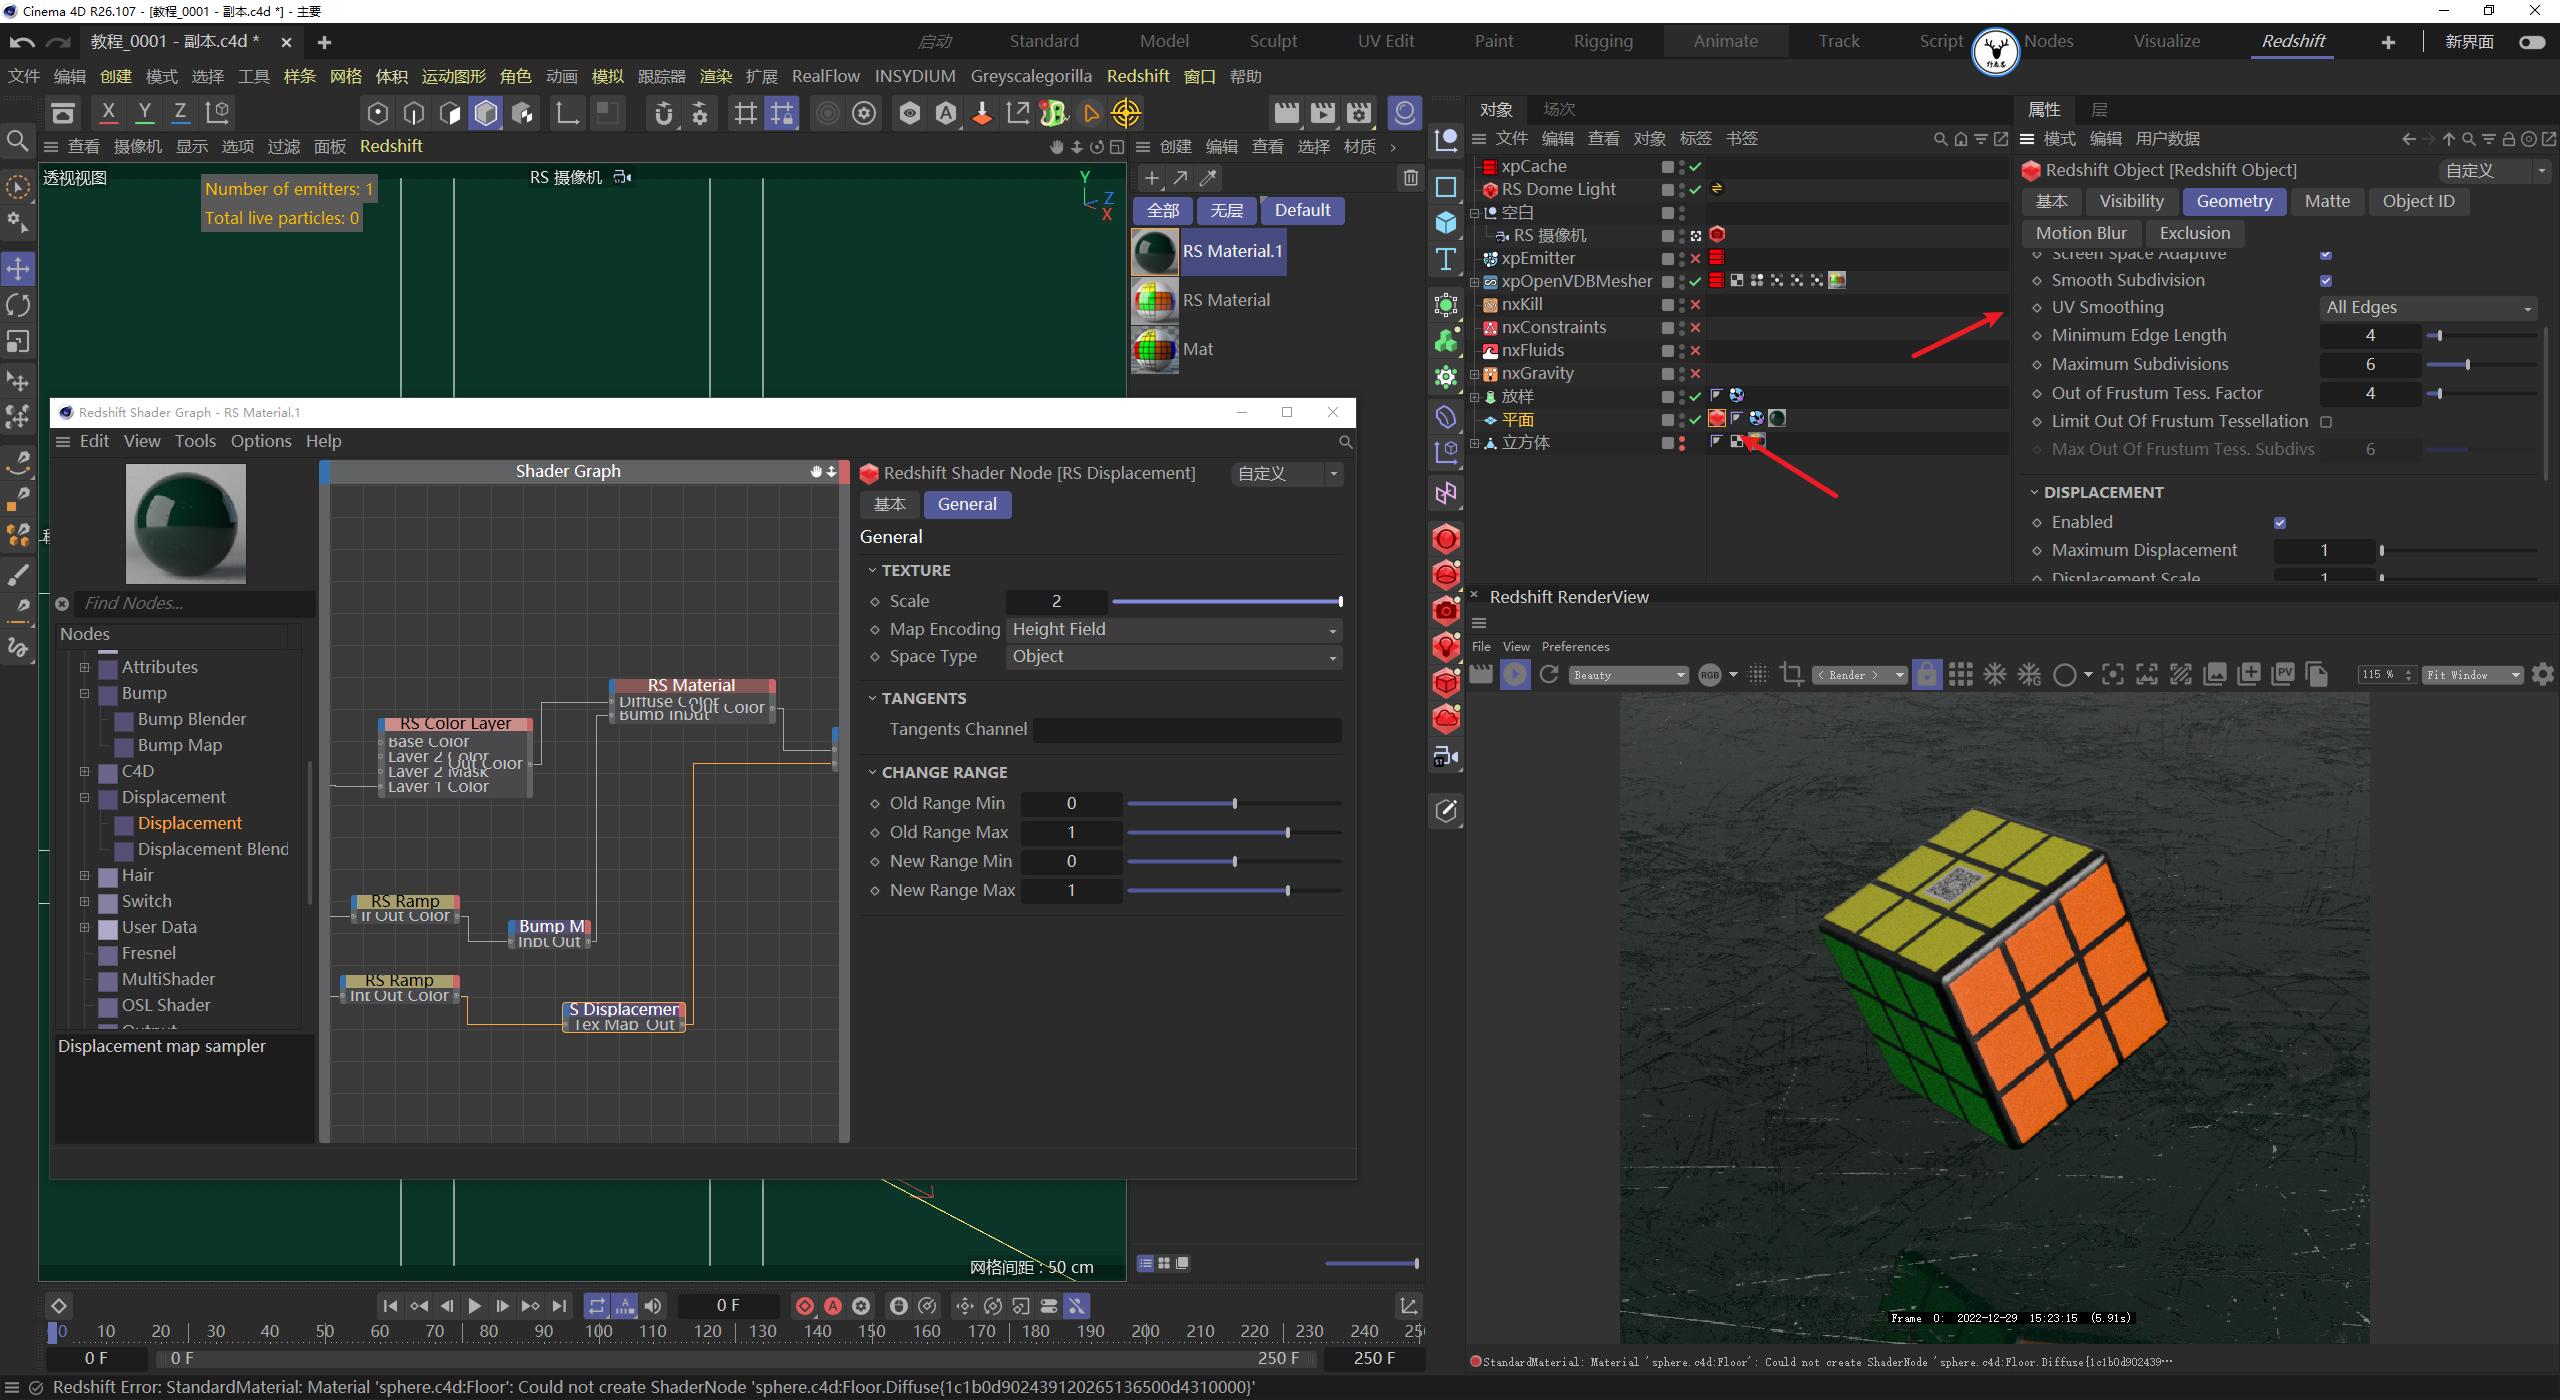Select the Move tool in the left toolbar
Viewport: 2560px width, 1400px height.
coord(18,268)
